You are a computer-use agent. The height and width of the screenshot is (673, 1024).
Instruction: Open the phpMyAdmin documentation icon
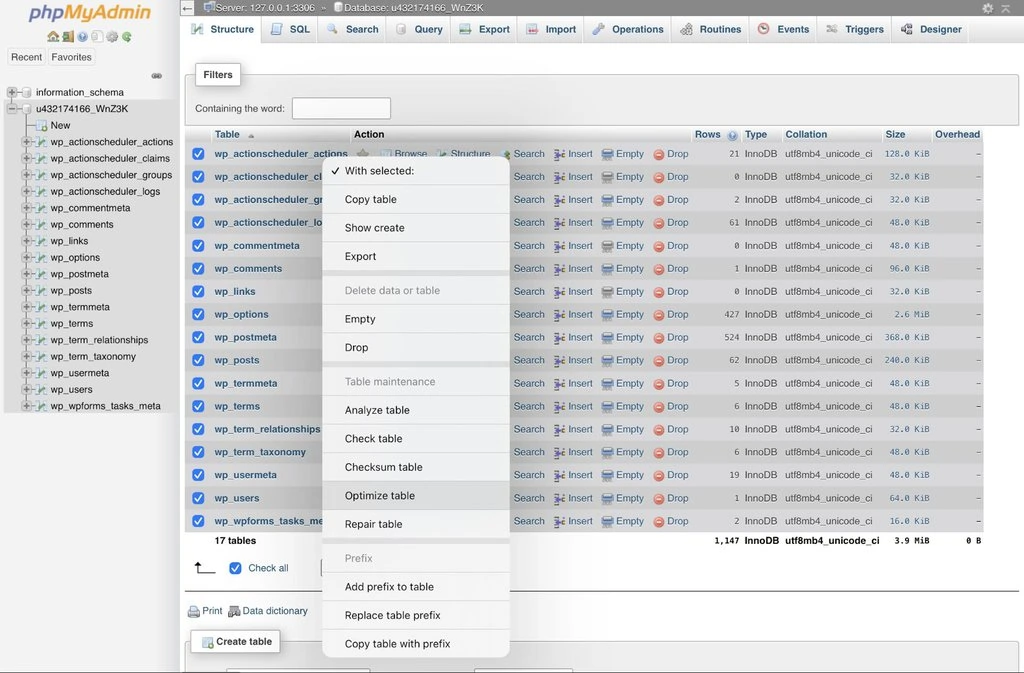[x=83, y=36]
